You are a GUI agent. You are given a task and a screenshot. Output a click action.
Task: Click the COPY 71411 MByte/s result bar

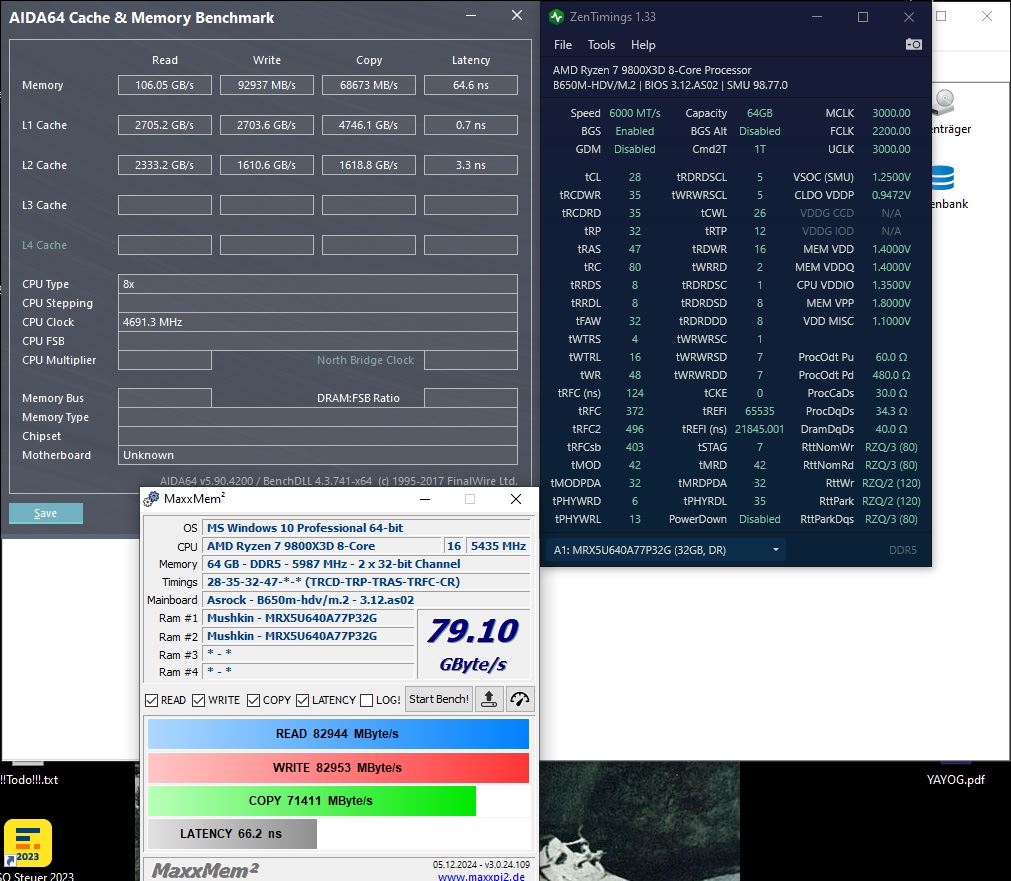311,800
